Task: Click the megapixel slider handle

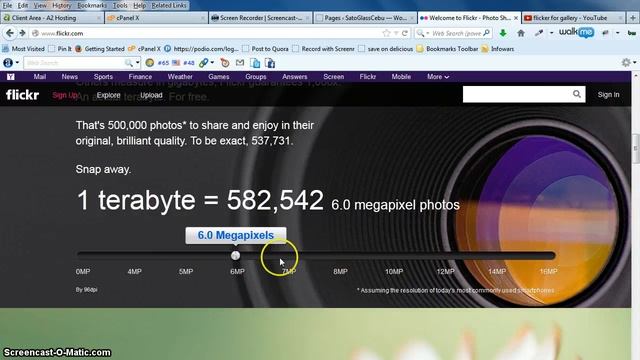Action: (x=236, y=256)
